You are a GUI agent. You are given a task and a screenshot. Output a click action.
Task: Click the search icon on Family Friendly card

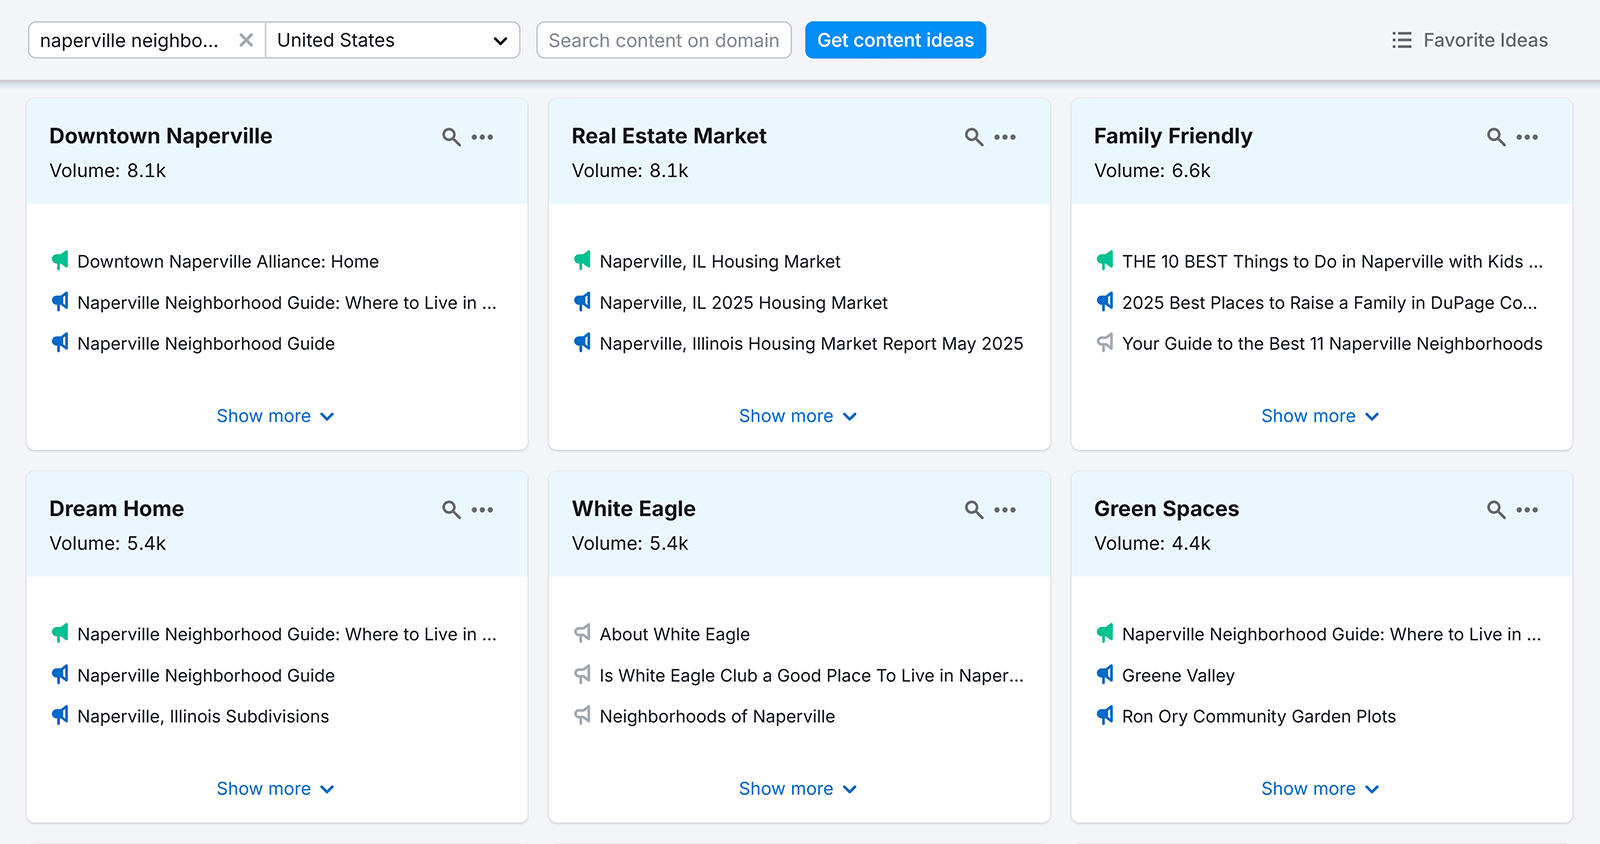pyautogui.click(x=1496, y=137)
